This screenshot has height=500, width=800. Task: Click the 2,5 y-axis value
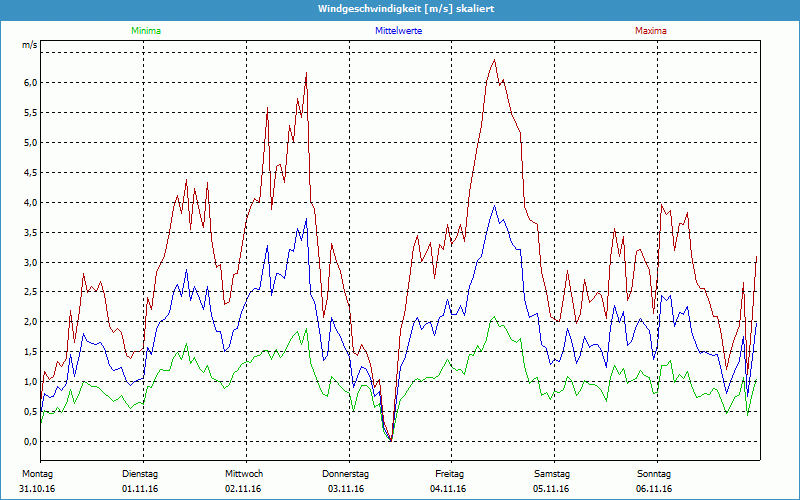pos(31,292)
